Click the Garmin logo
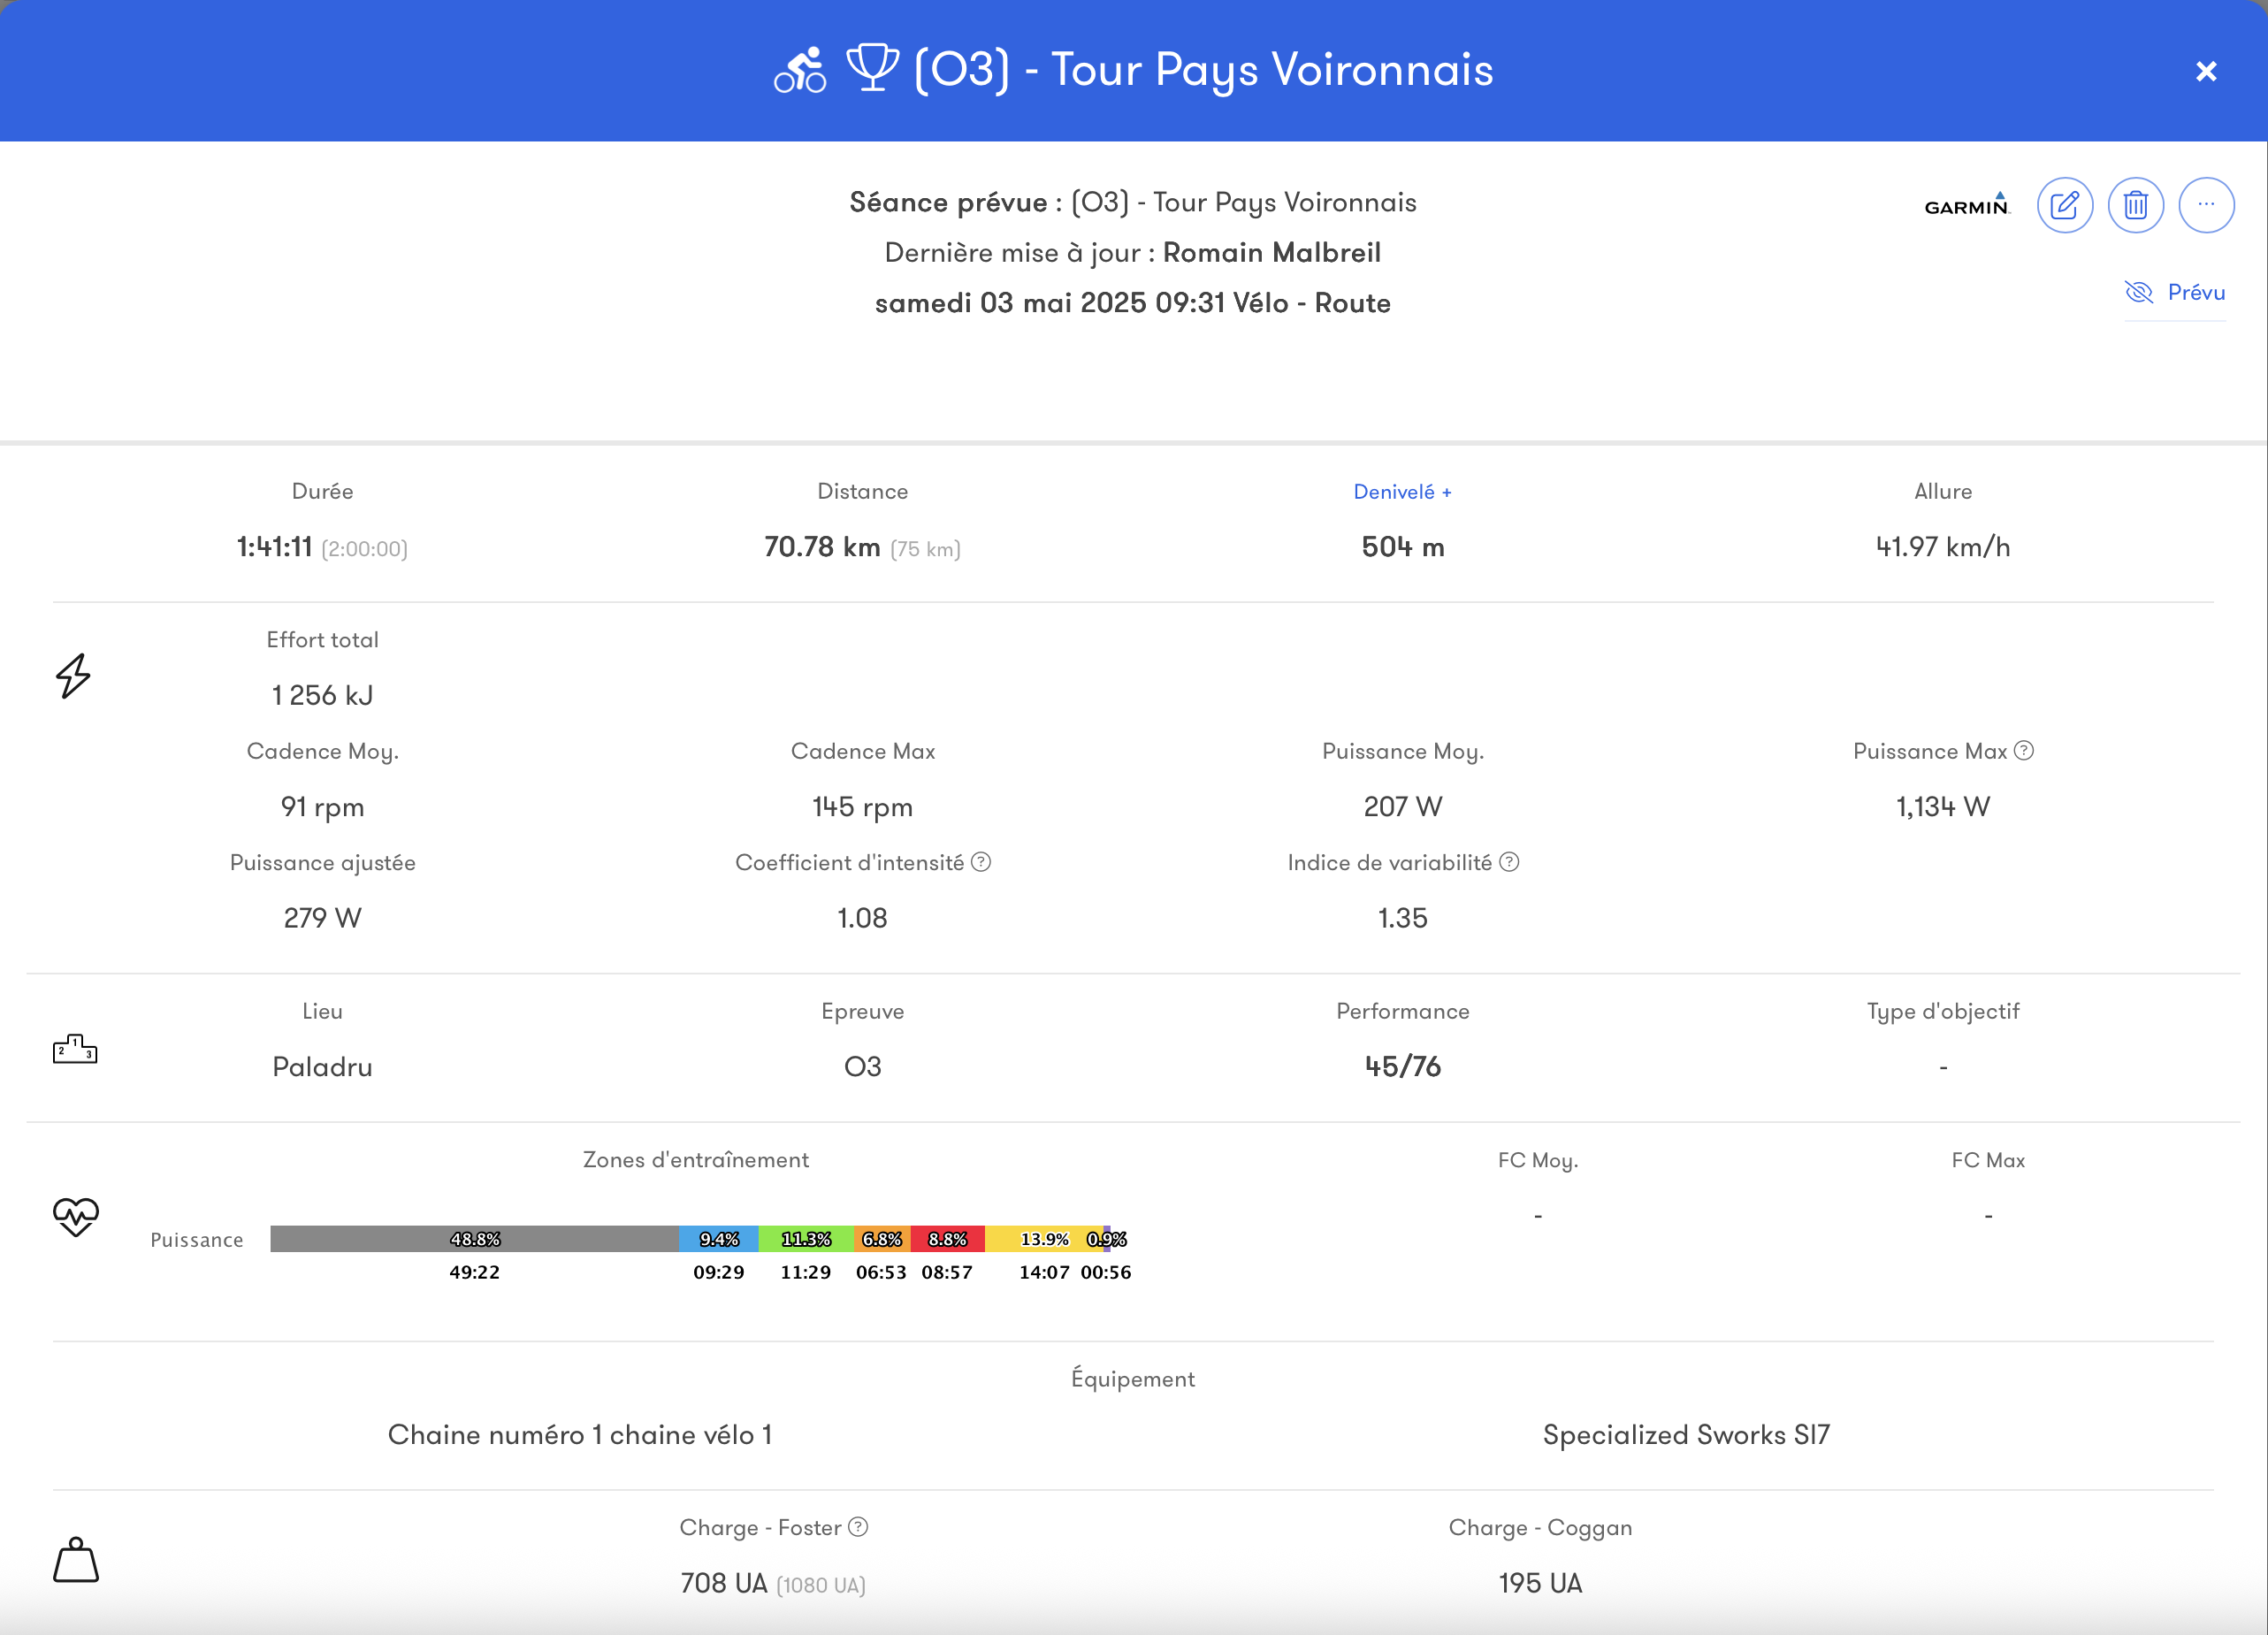This screenshot has width=2268, height=1635. pos(1965,206)
